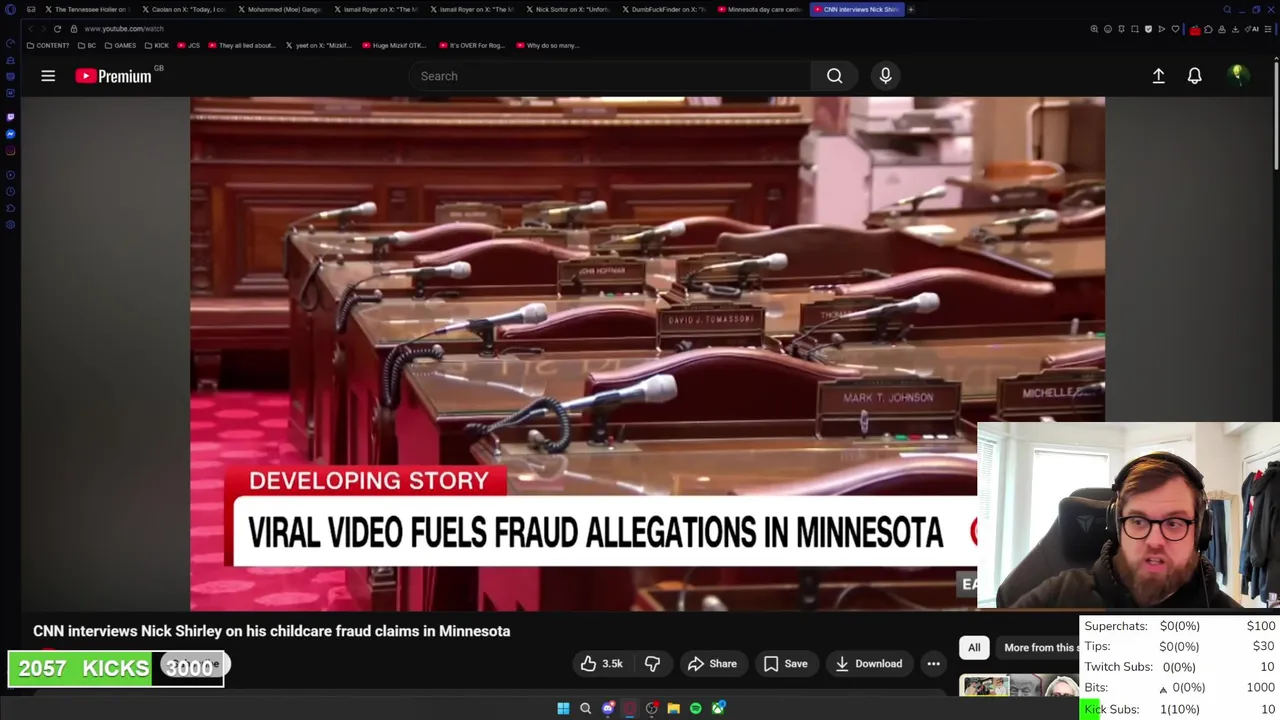
Task: Click inside the YouTube Search field
Action: click(x=610, y=76)
